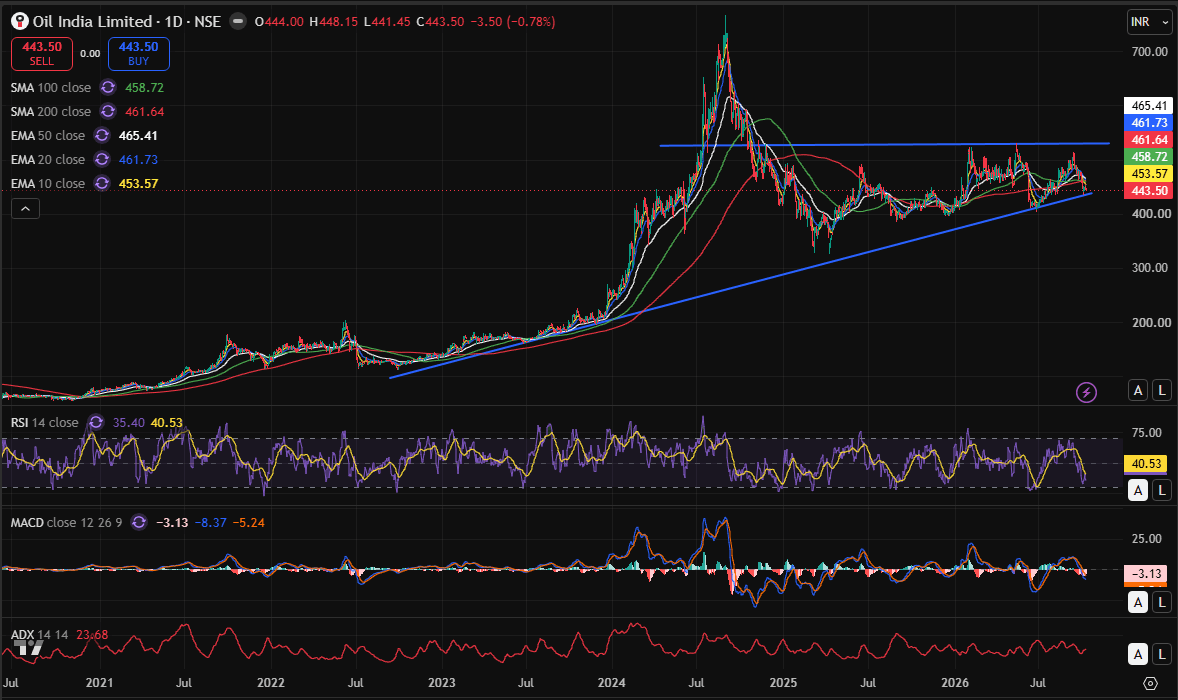Click the BUY 443.50 button
1178x700 pixels.
(138, 53)
